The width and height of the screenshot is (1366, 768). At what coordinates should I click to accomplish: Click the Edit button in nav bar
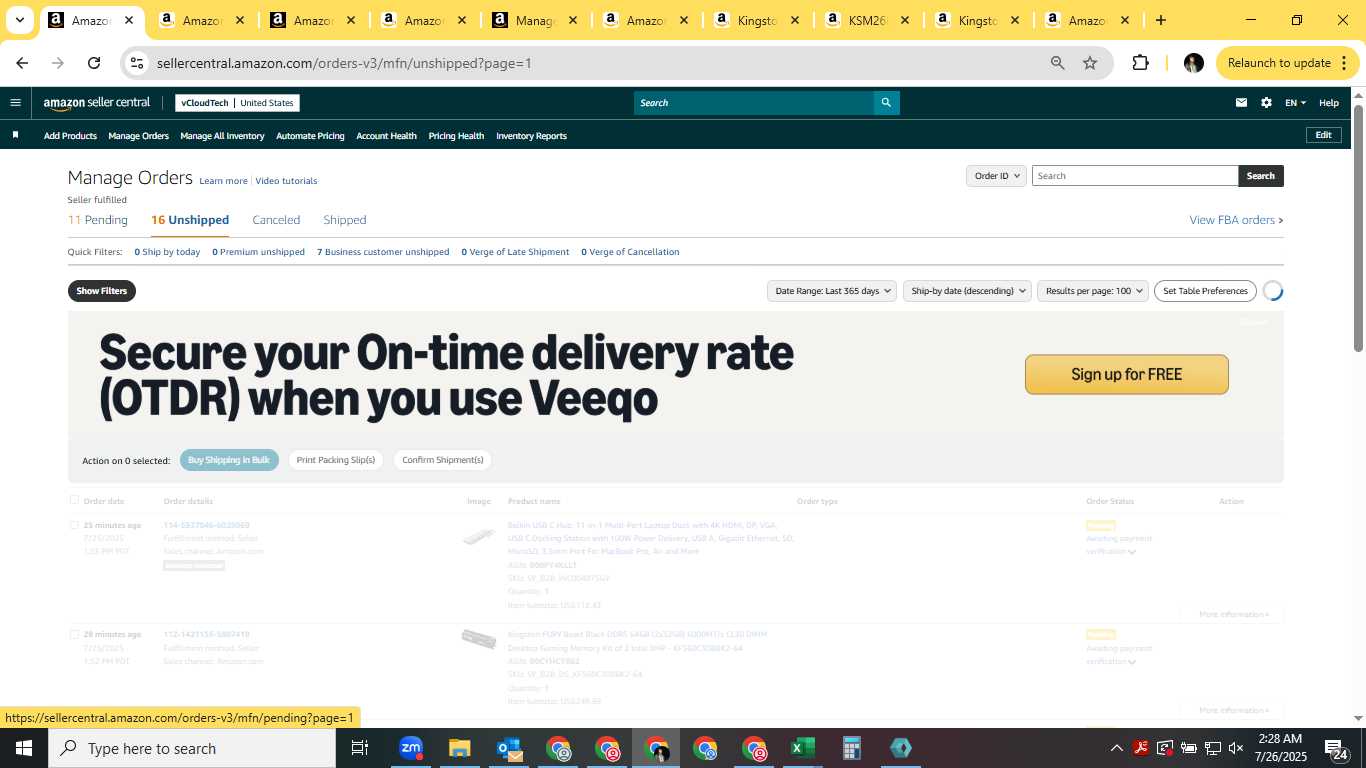pyautogui.click(x=1323, y=135)
